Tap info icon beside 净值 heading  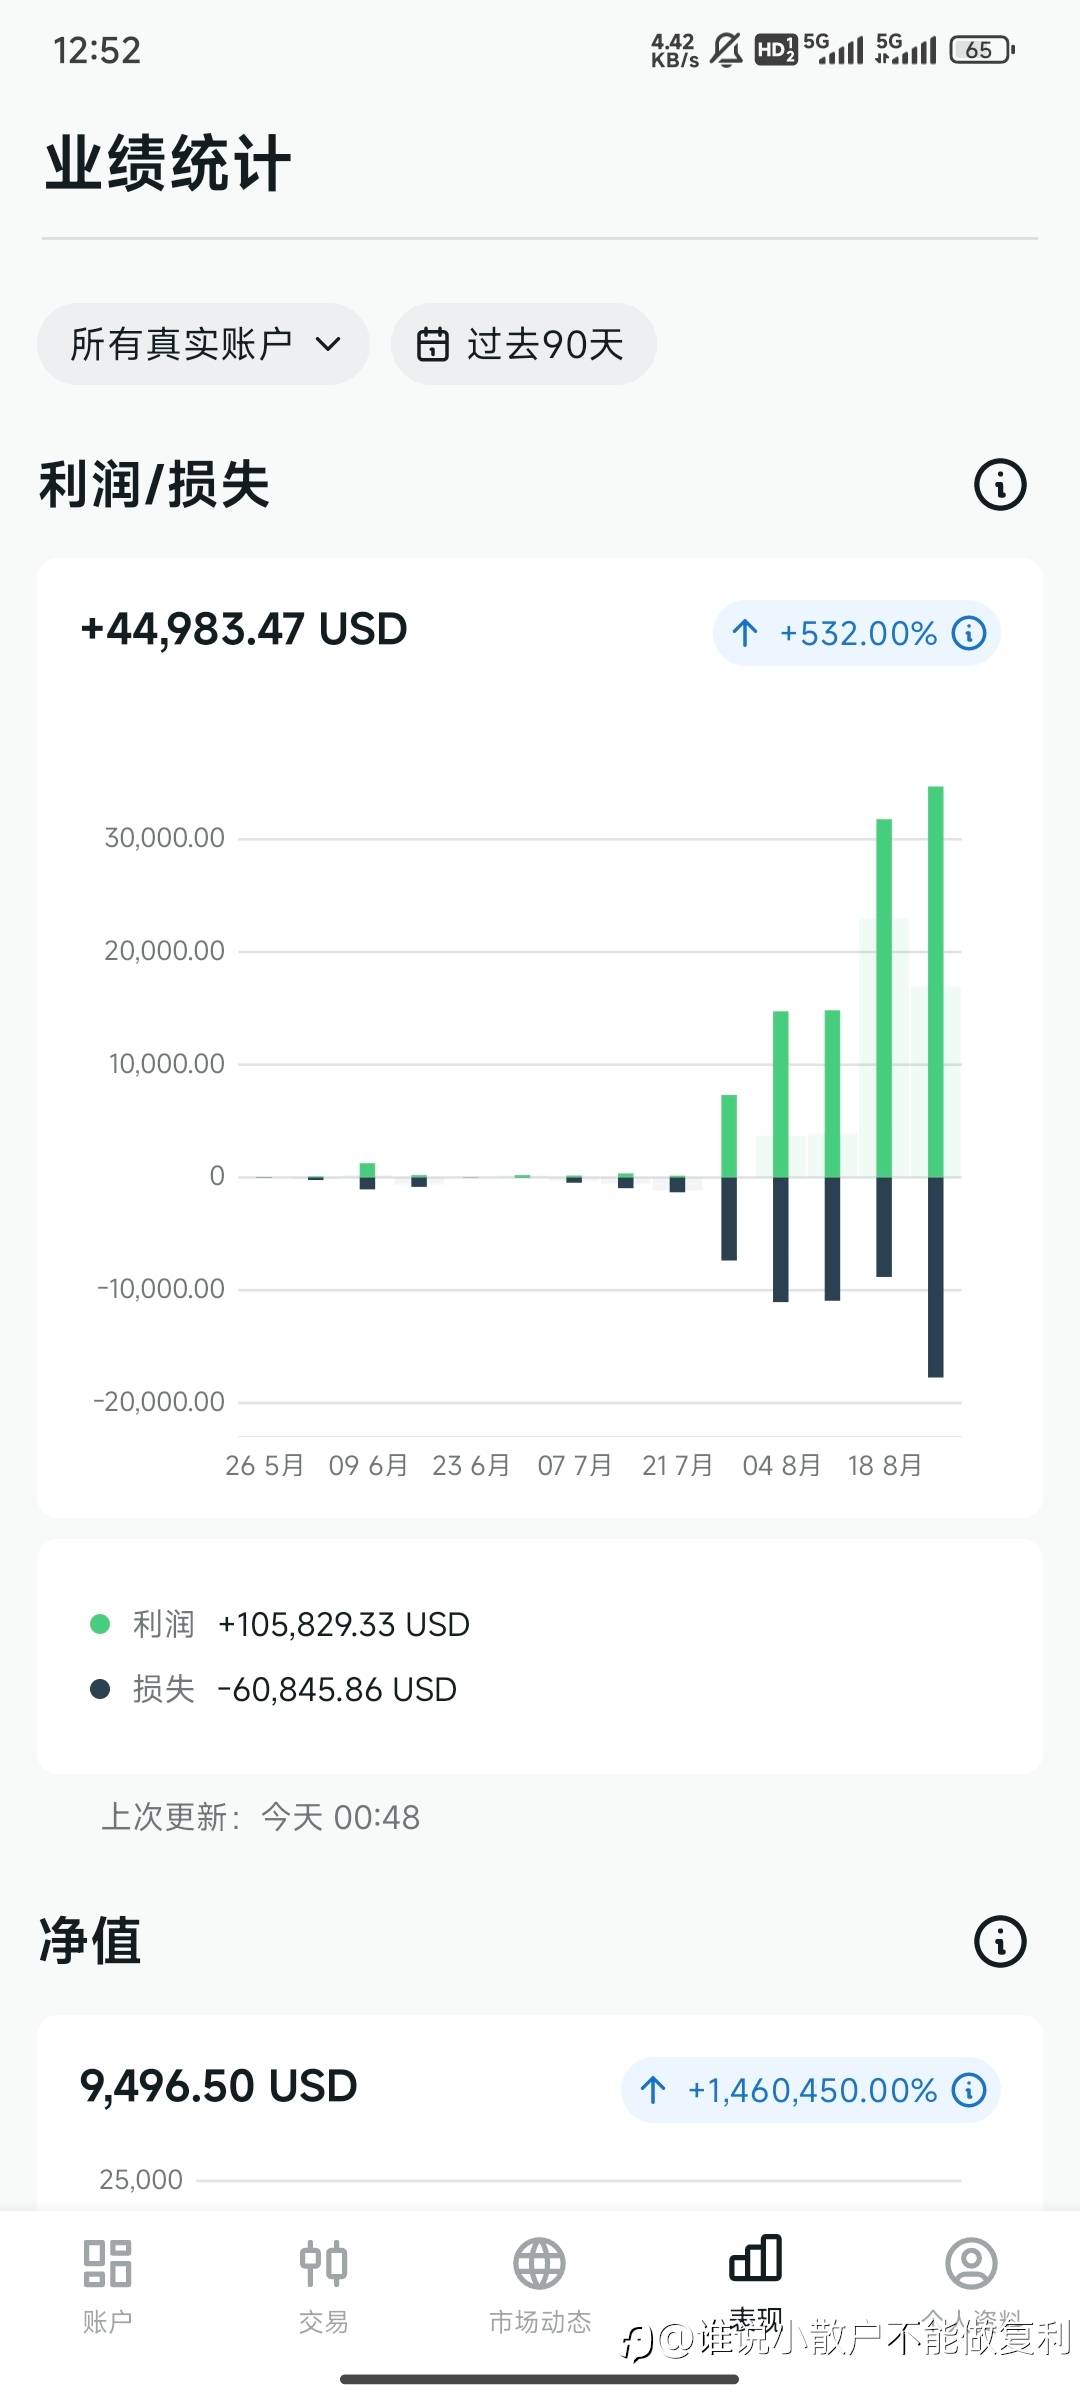coord(1000,1942)
